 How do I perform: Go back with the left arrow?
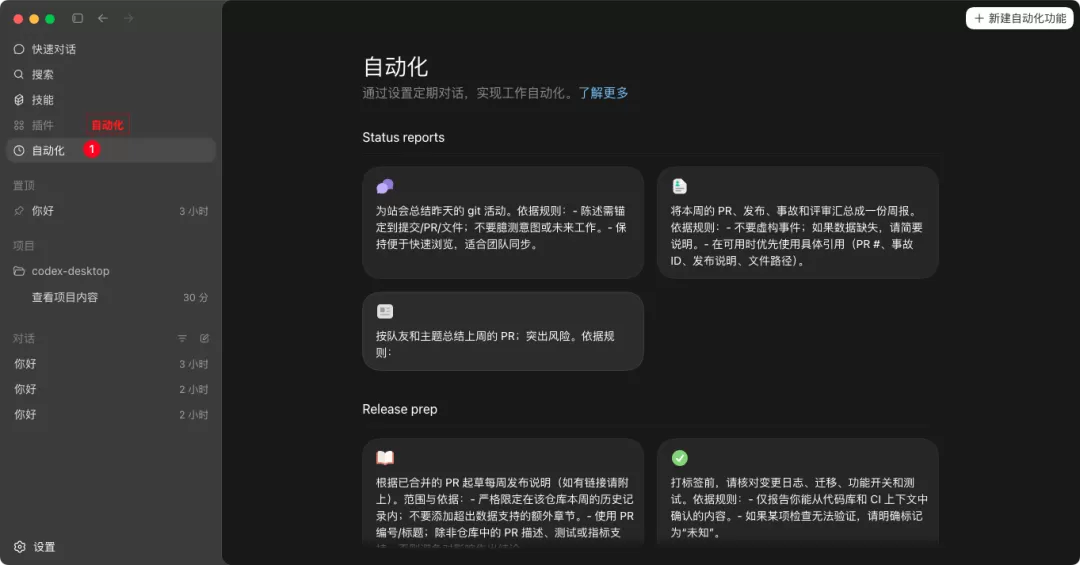click(103, 19)
